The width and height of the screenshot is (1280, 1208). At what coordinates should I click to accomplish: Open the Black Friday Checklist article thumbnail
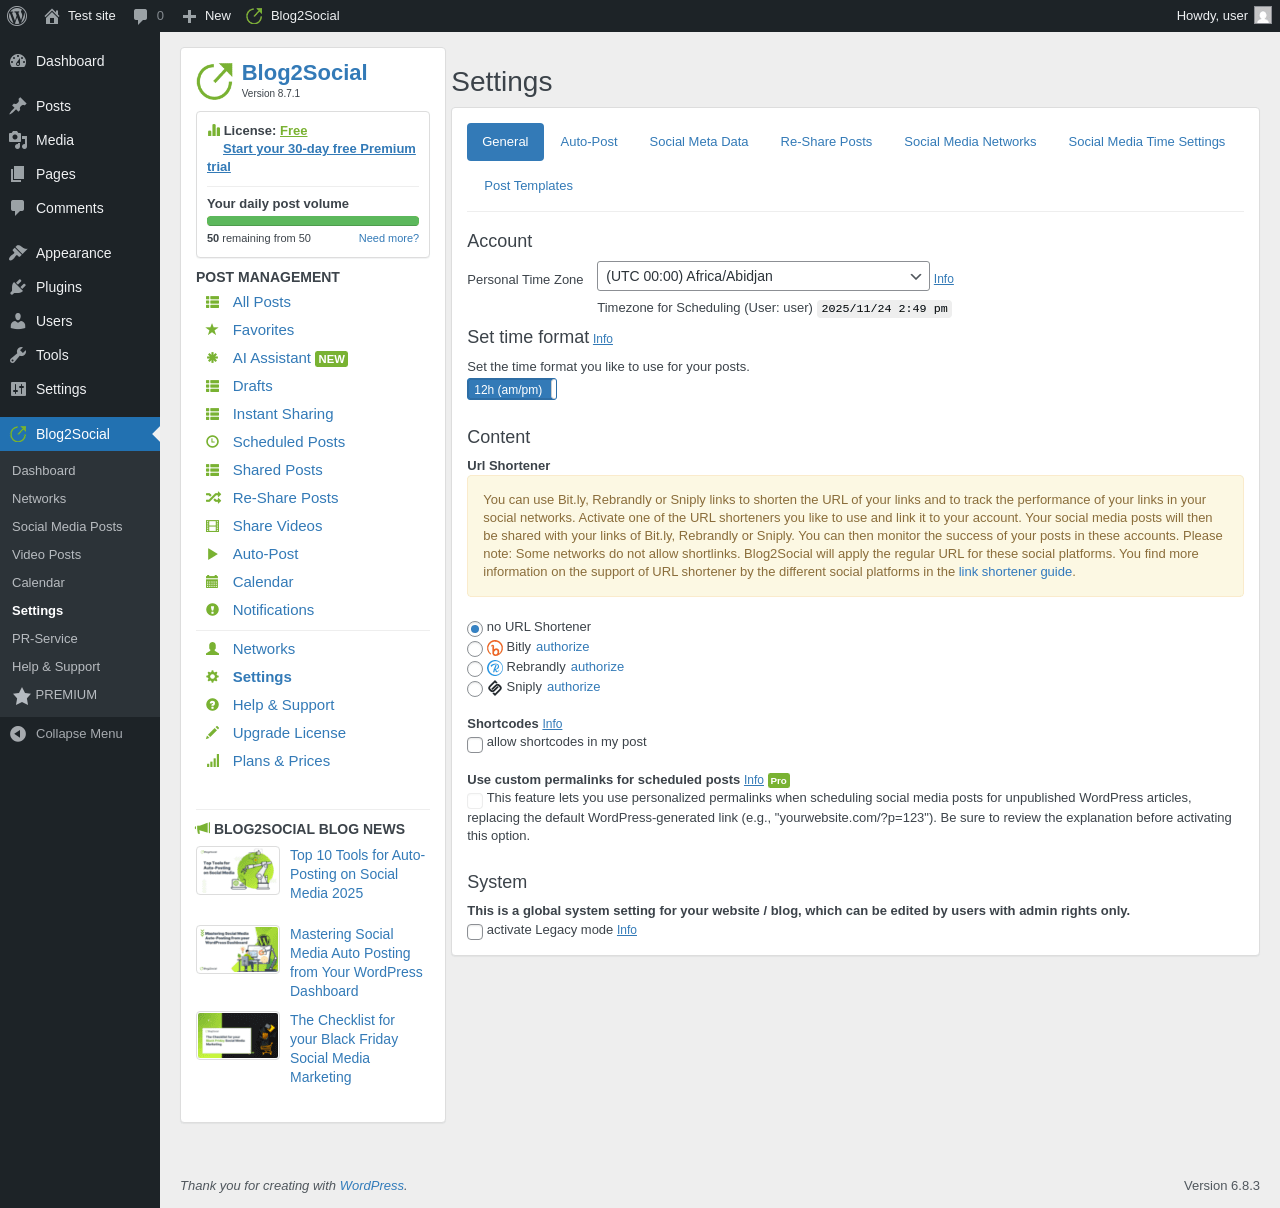[x=238, y=1036]
